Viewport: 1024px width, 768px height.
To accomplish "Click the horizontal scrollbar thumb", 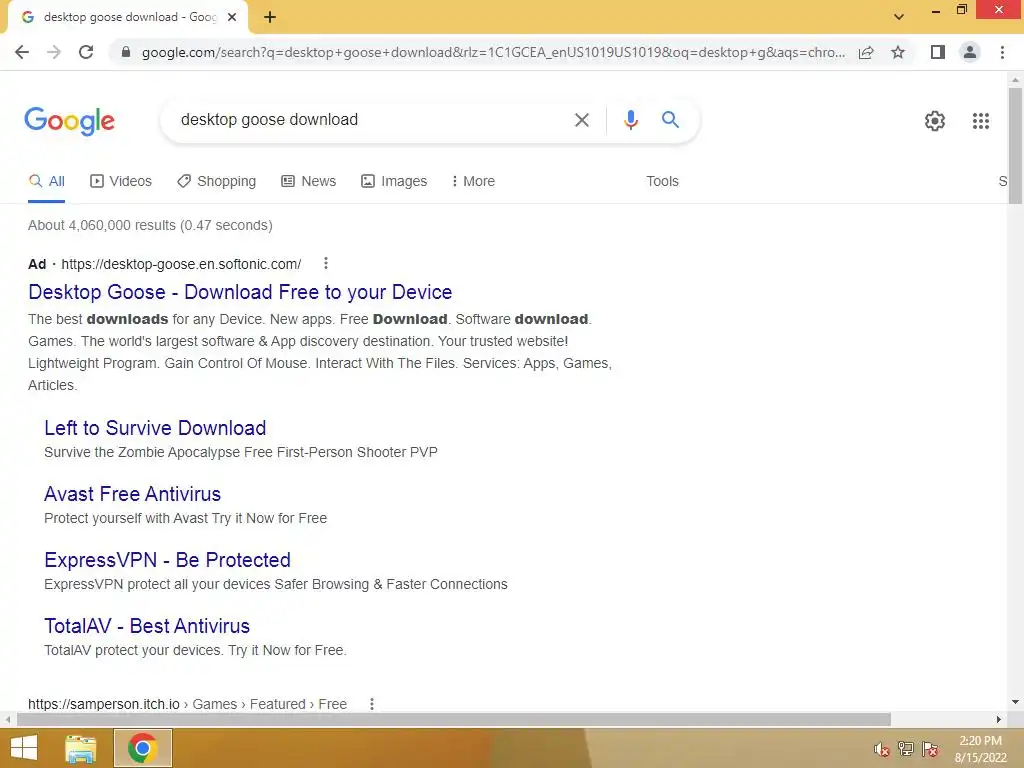I will pyautogui.click(x=454, y=719).
